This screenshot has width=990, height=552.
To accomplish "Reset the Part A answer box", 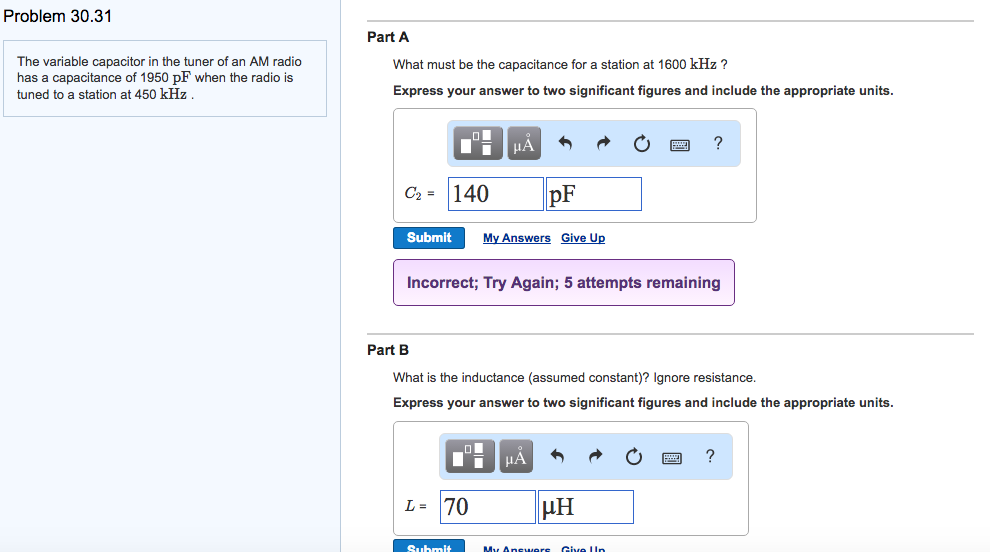I will coord(641,144).
